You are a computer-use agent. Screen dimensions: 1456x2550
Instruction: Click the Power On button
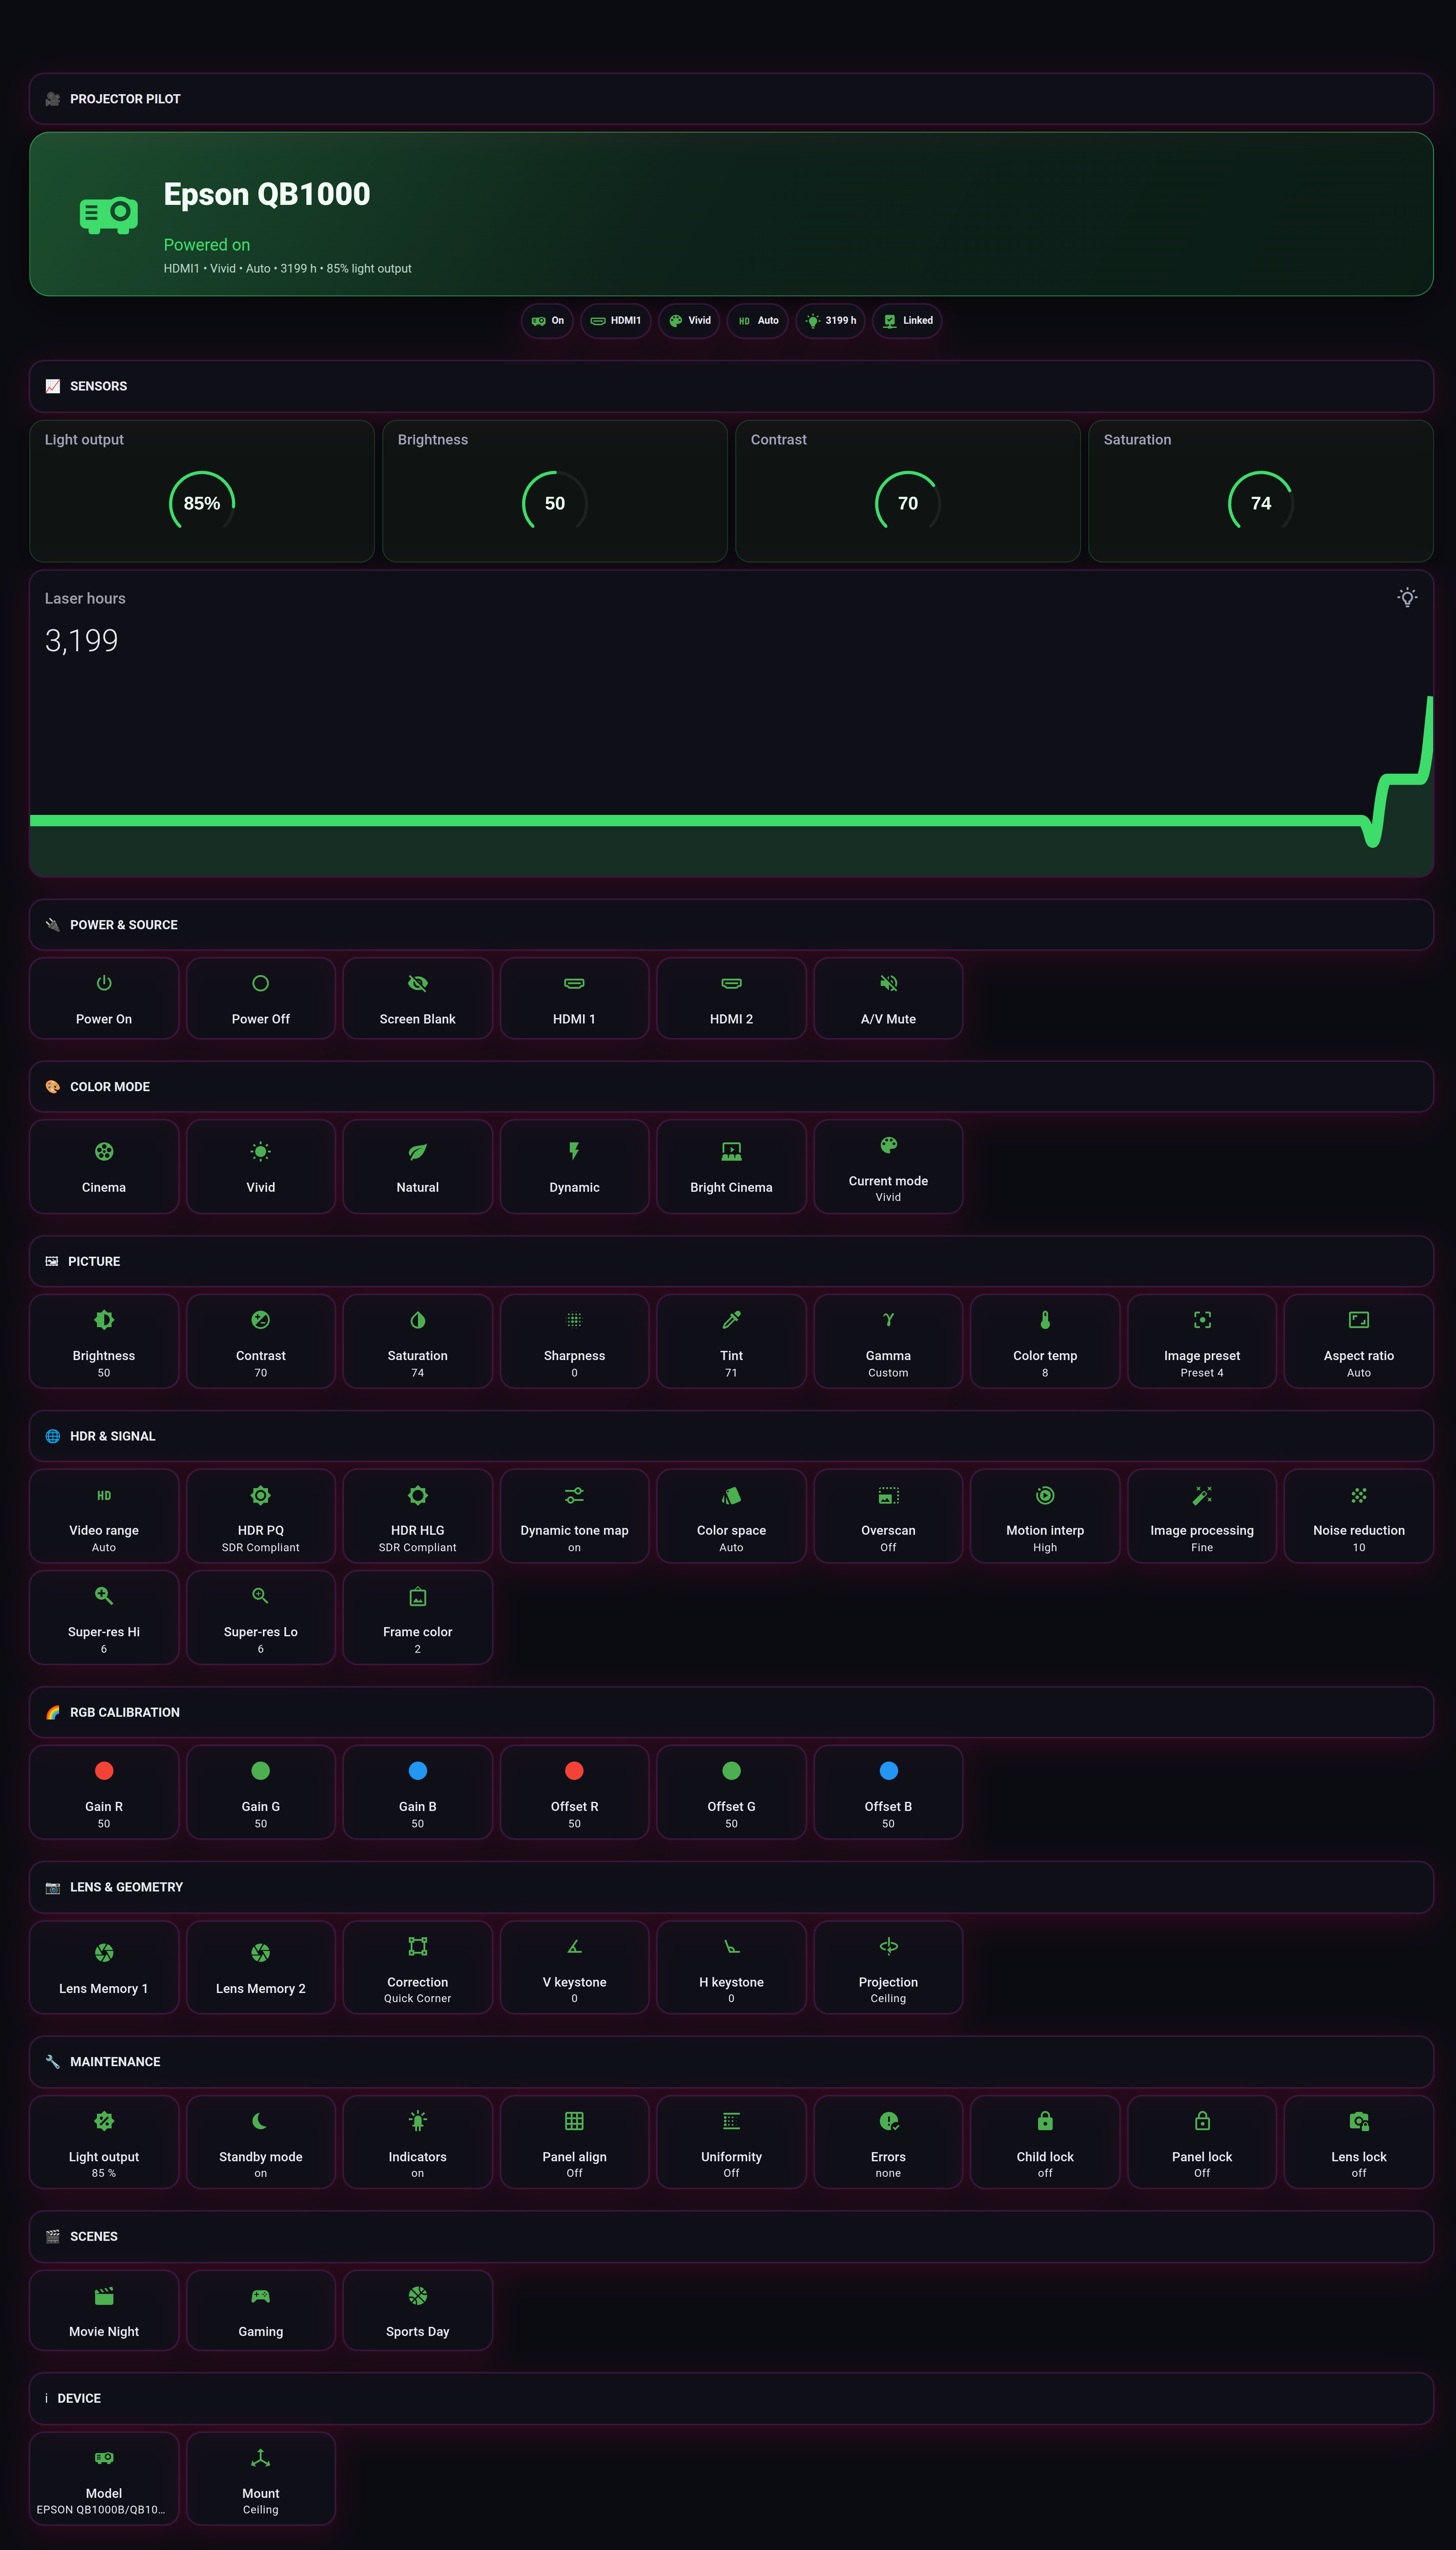[104, 998]
